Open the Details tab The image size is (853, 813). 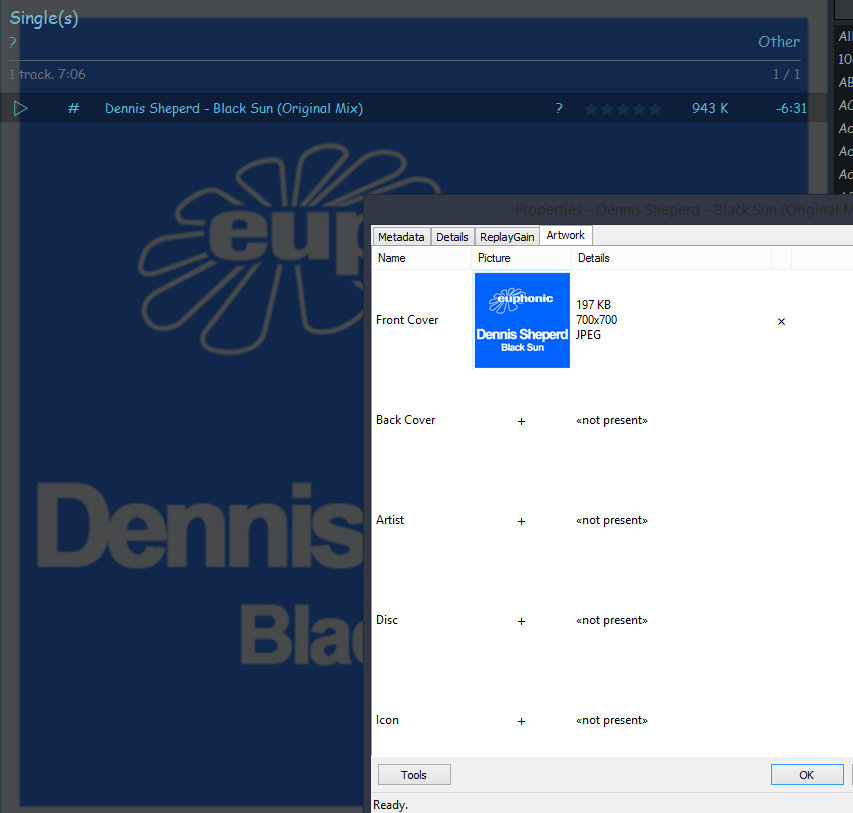coord(452,237)
